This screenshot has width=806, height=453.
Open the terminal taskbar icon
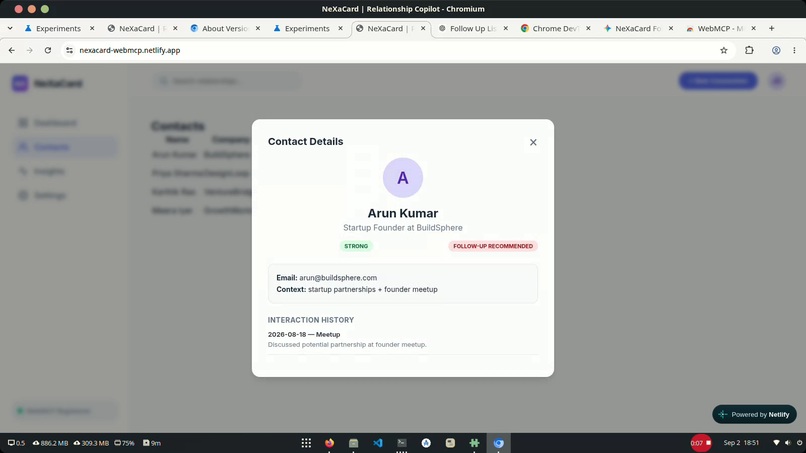coord(402,443)
